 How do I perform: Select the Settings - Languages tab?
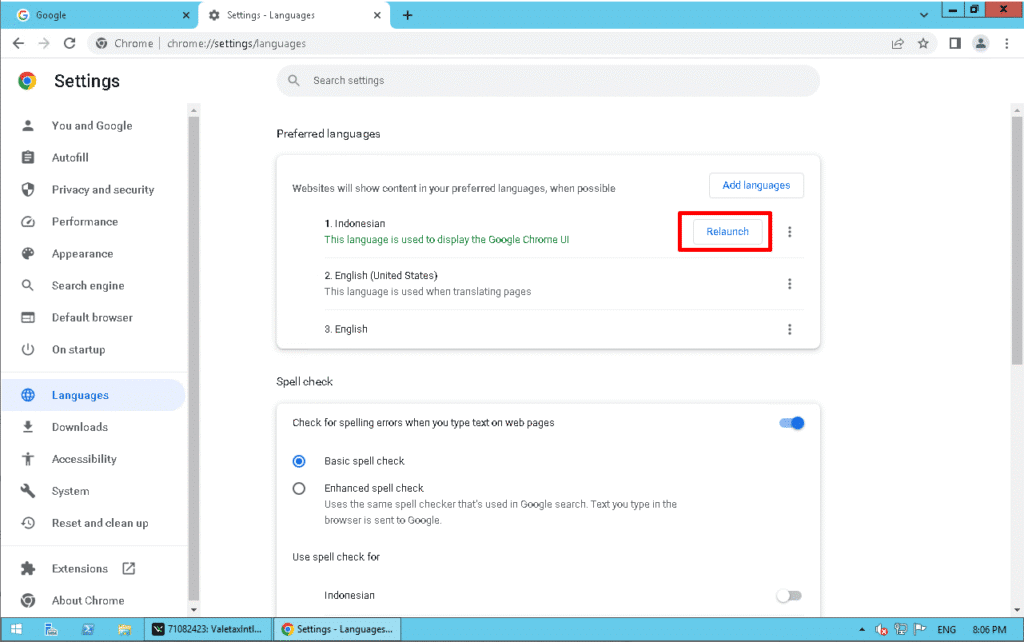pos(294,15)
